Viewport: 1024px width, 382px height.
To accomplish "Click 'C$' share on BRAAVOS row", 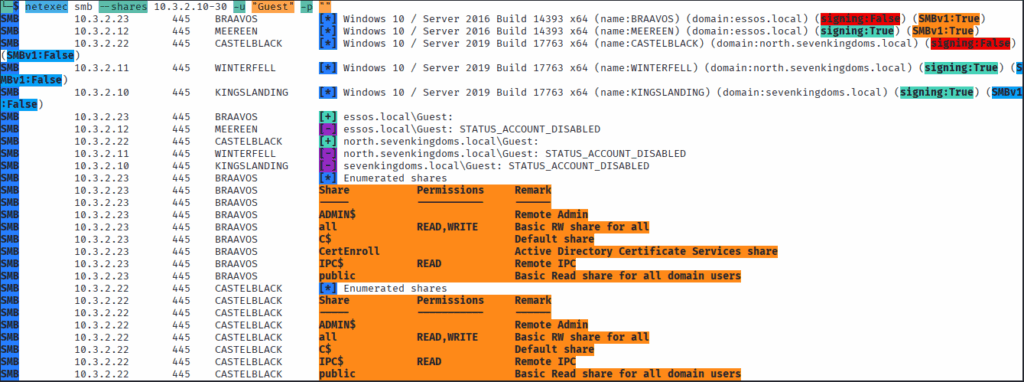I will coord(325,239).
